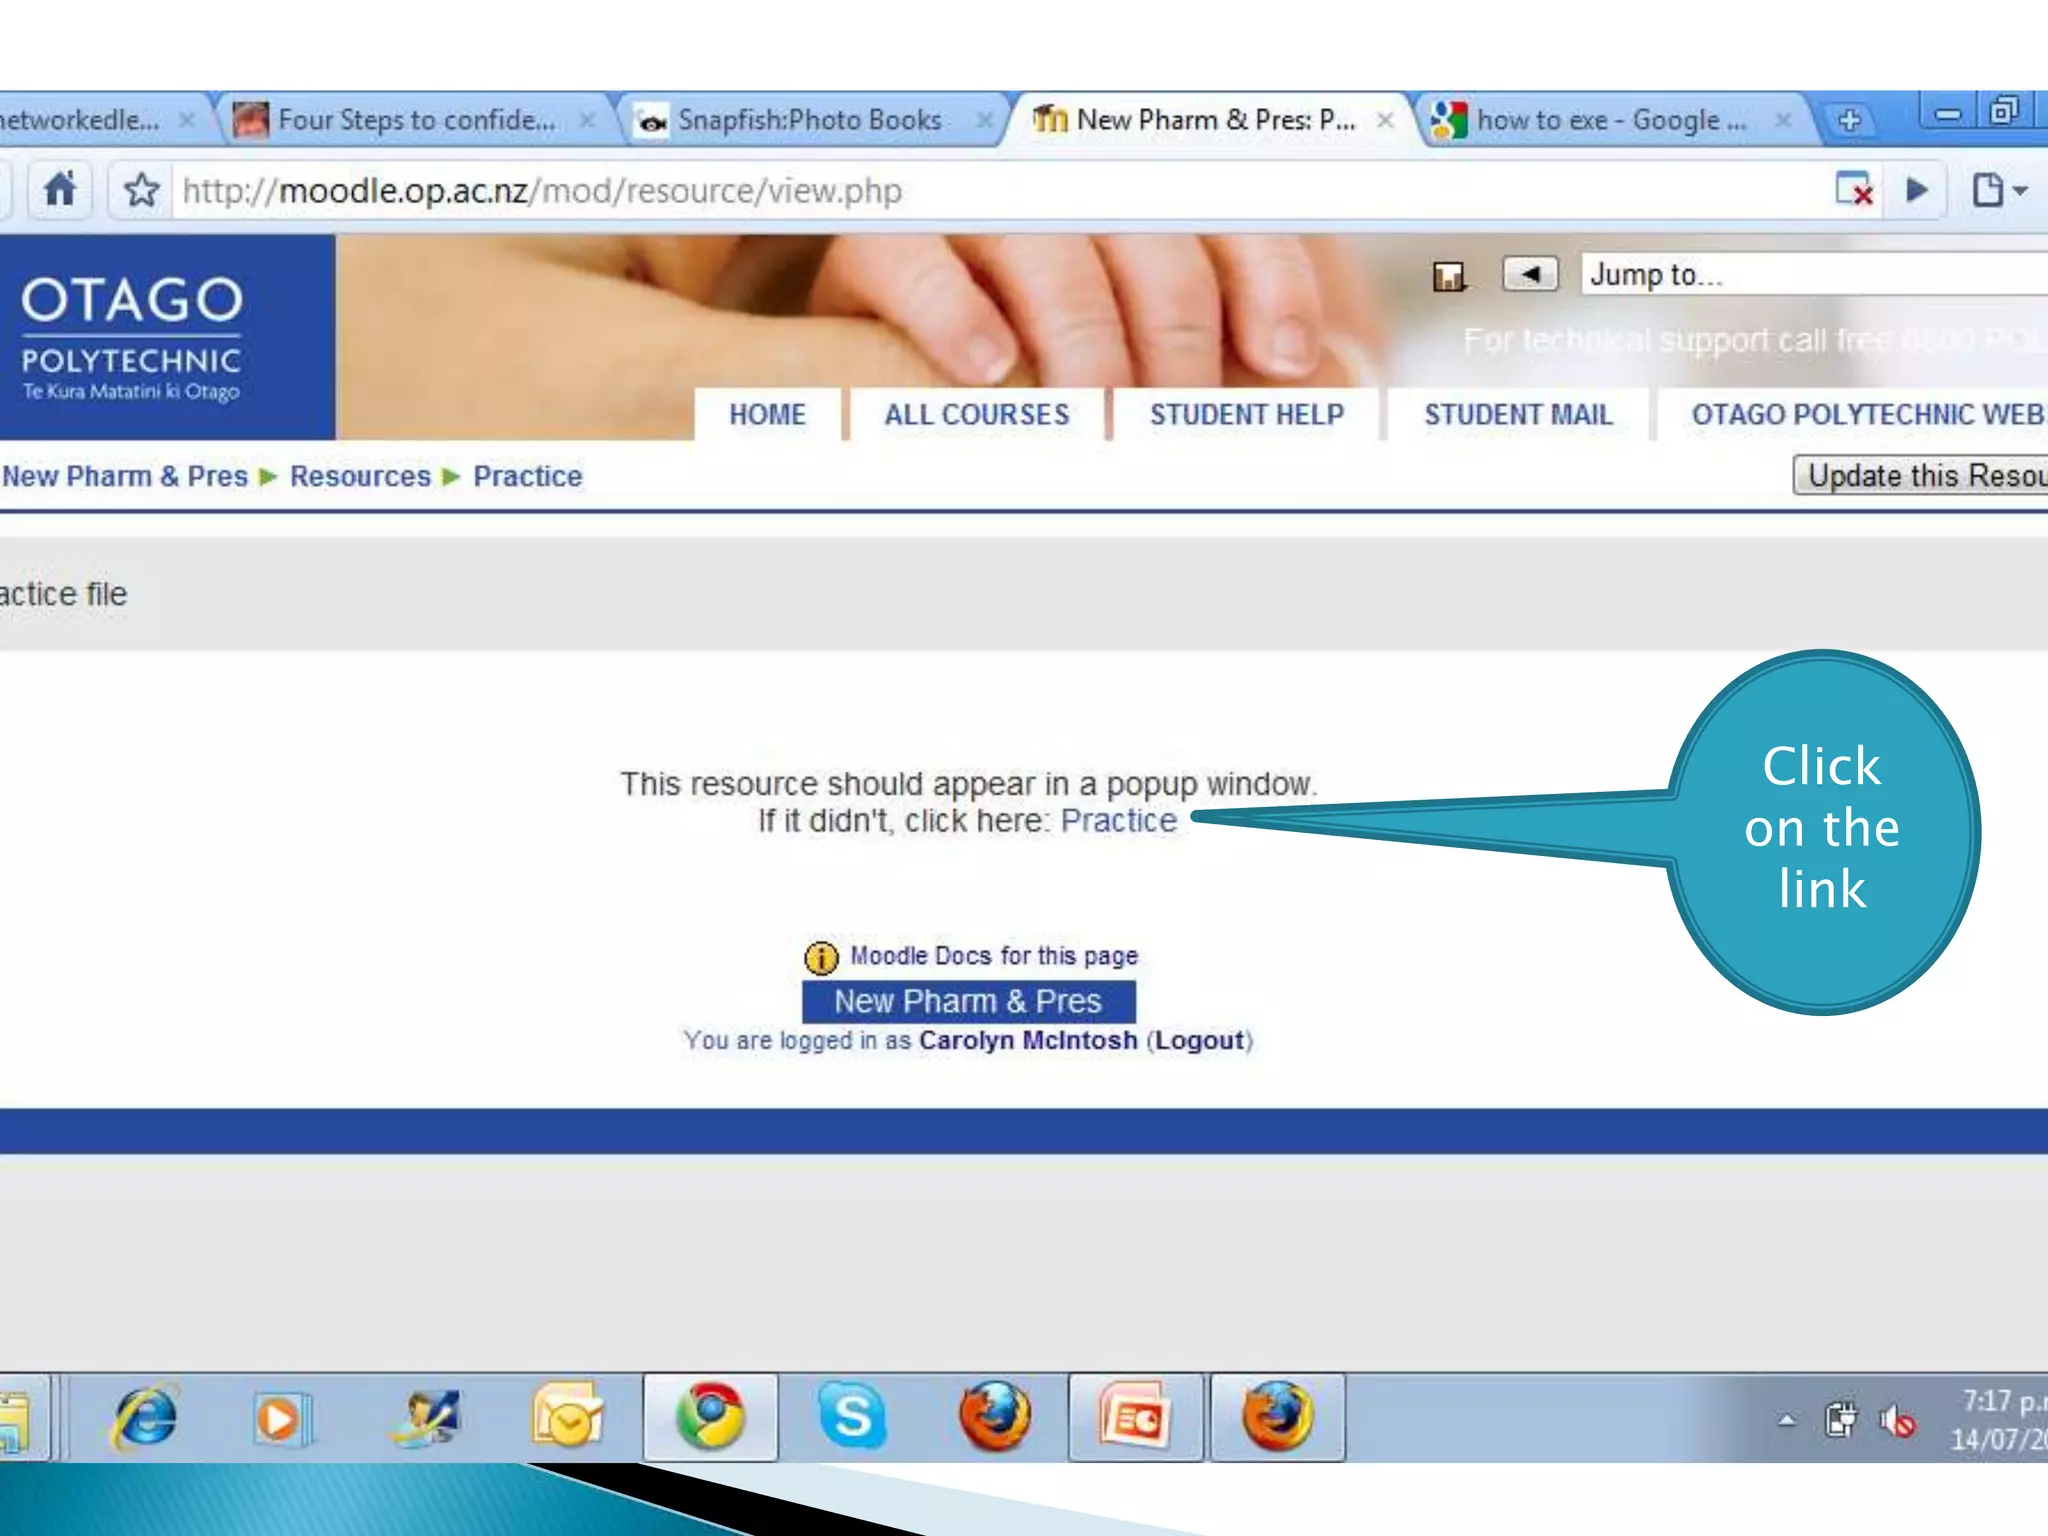Image resolution: width=2048 pixels, height=1536 pixels.
Task: Go to previous activity arrow button
Action: (1530, 273)
